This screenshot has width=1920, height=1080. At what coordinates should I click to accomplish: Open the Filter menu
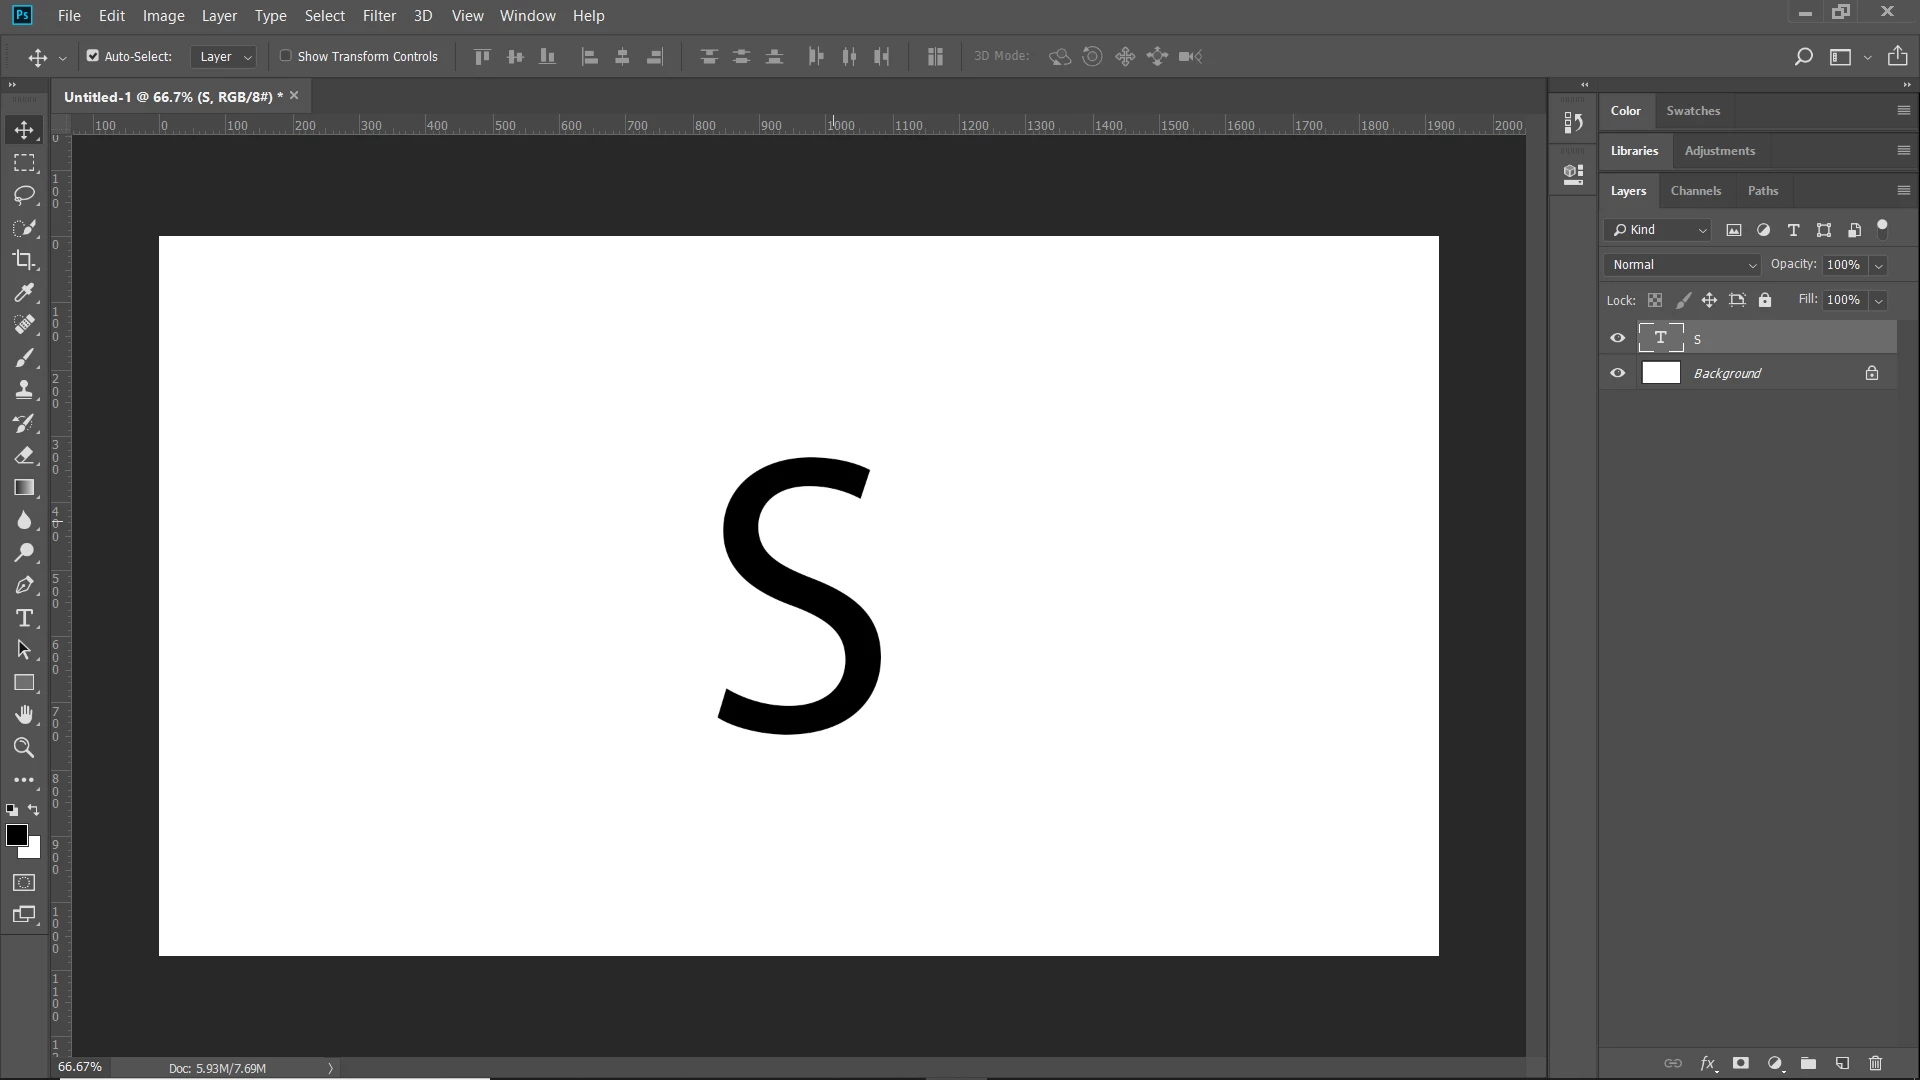coord(379,16)
